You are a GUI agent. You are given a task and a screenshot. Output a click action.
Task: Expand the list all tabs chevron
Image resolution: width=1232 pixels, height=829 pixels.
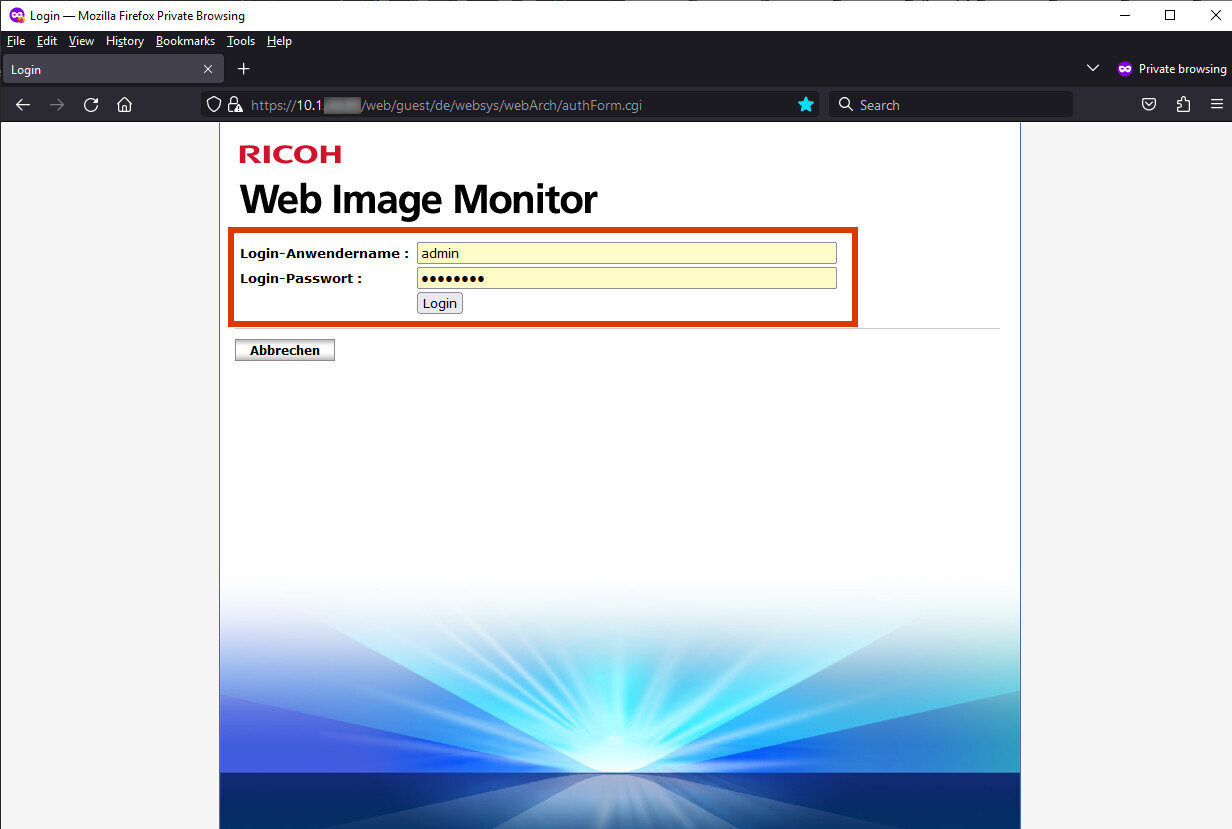(x=1092, y=68)
